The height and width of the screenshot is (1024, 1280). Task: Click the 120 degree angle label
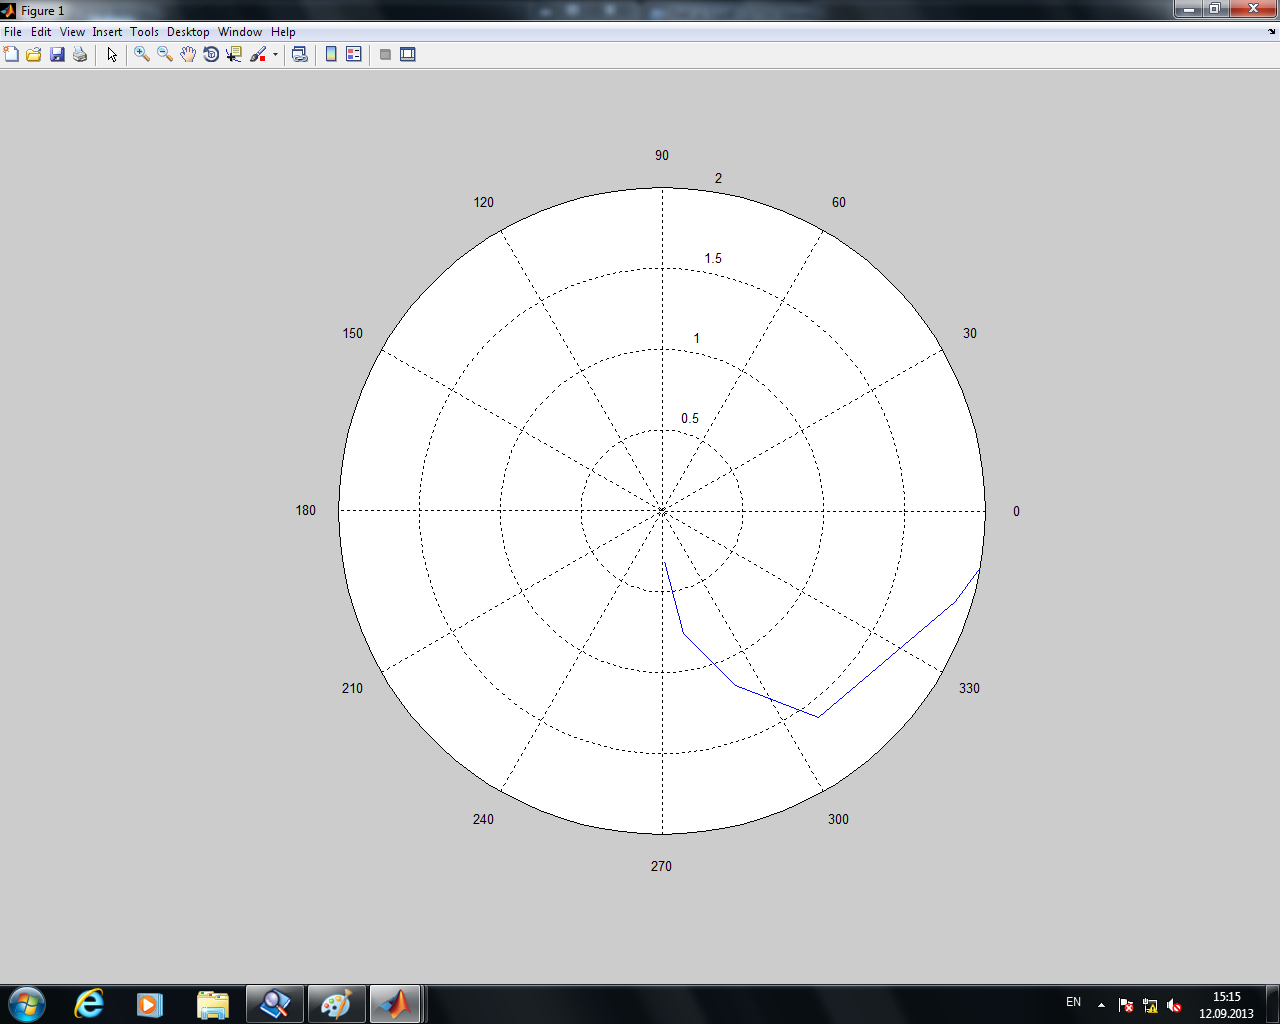pyautogui.click(x=484, y=202)
